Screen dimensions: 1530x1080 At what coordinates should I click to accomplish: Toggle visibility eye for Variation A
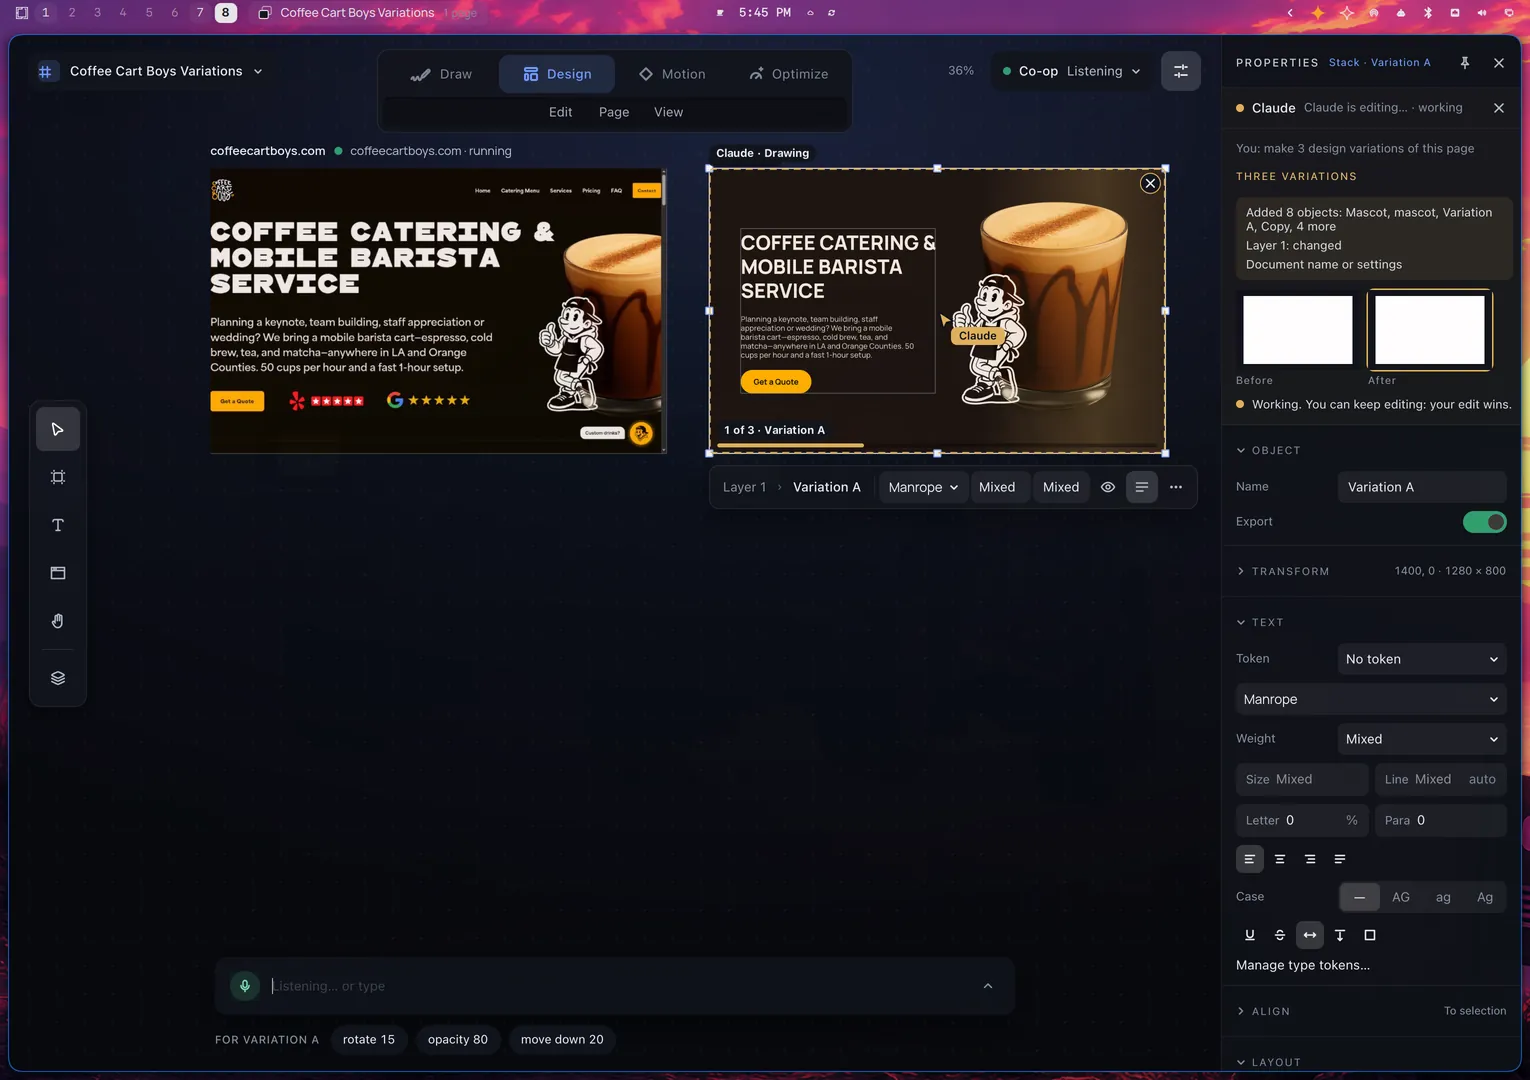tap(1108, 487)
